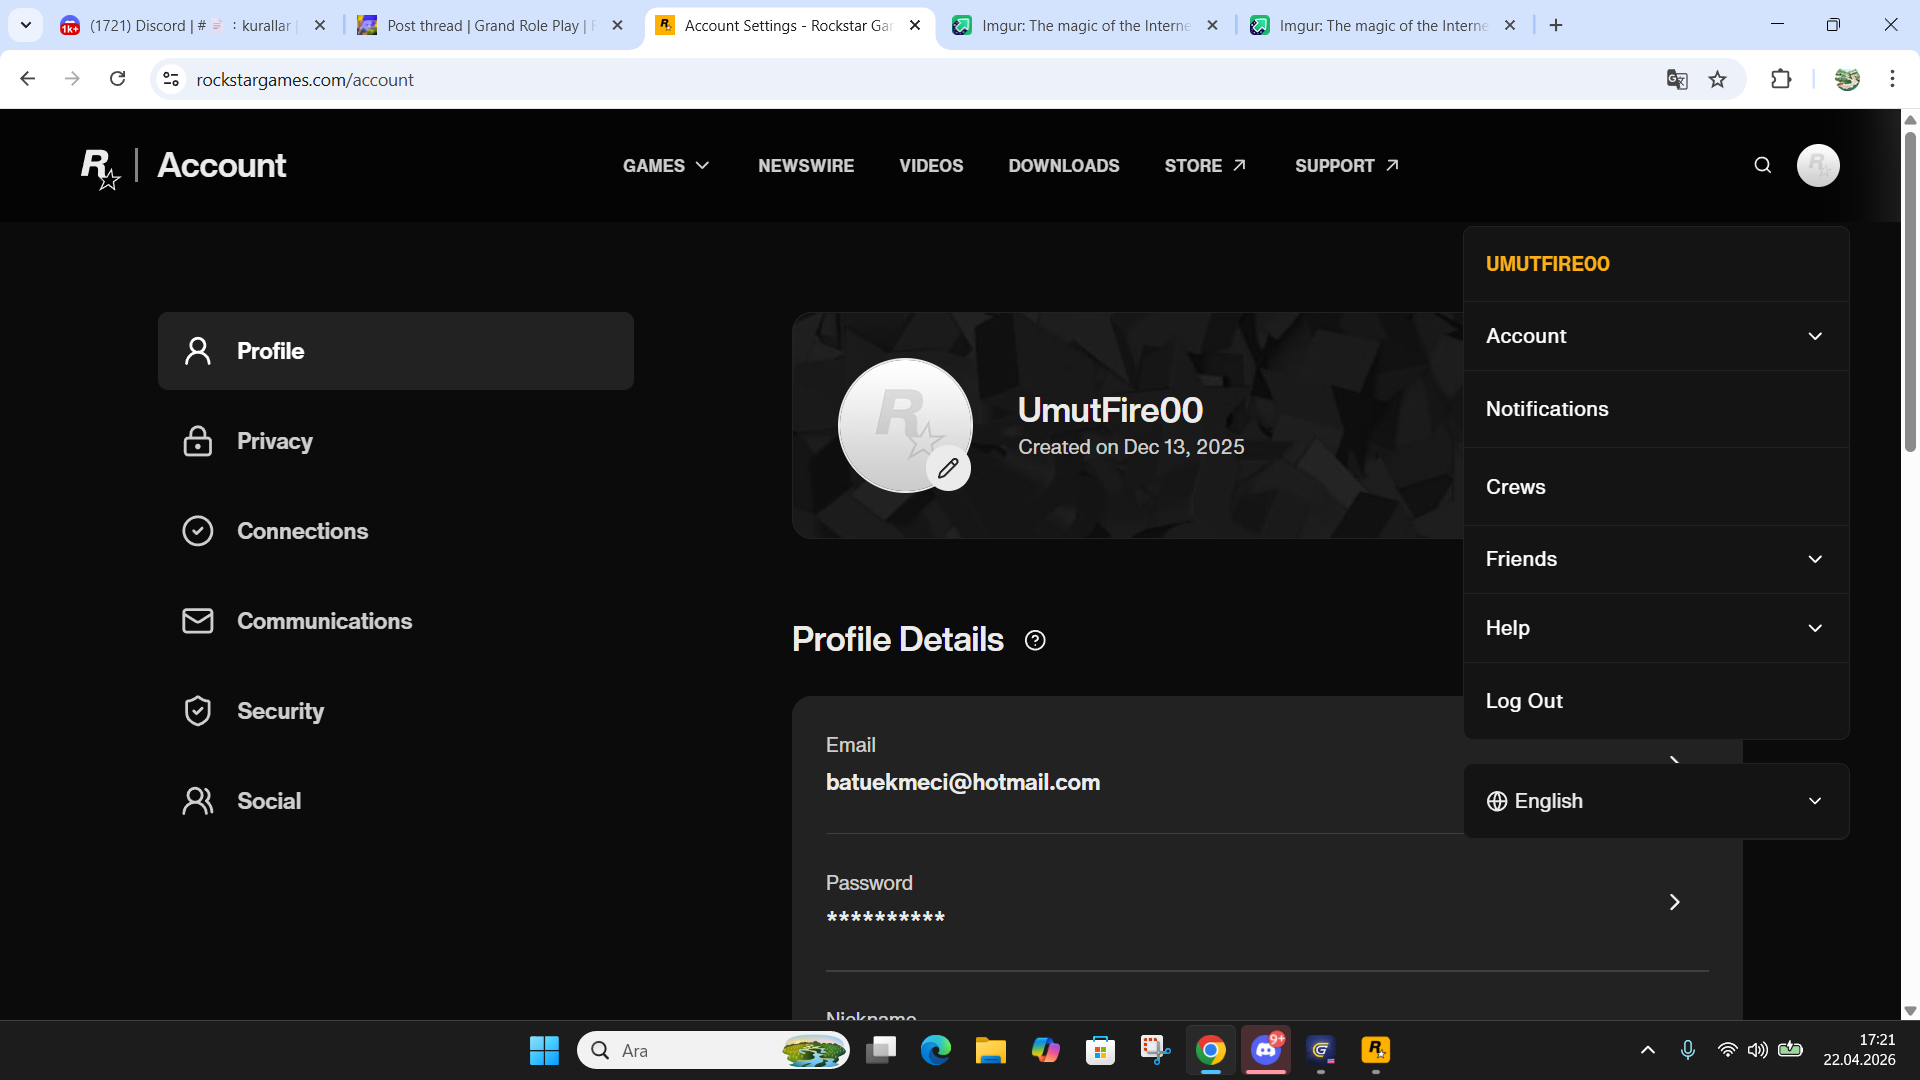Open the Videos link
Screen dimensions: 1920x1080
(931, 166)
